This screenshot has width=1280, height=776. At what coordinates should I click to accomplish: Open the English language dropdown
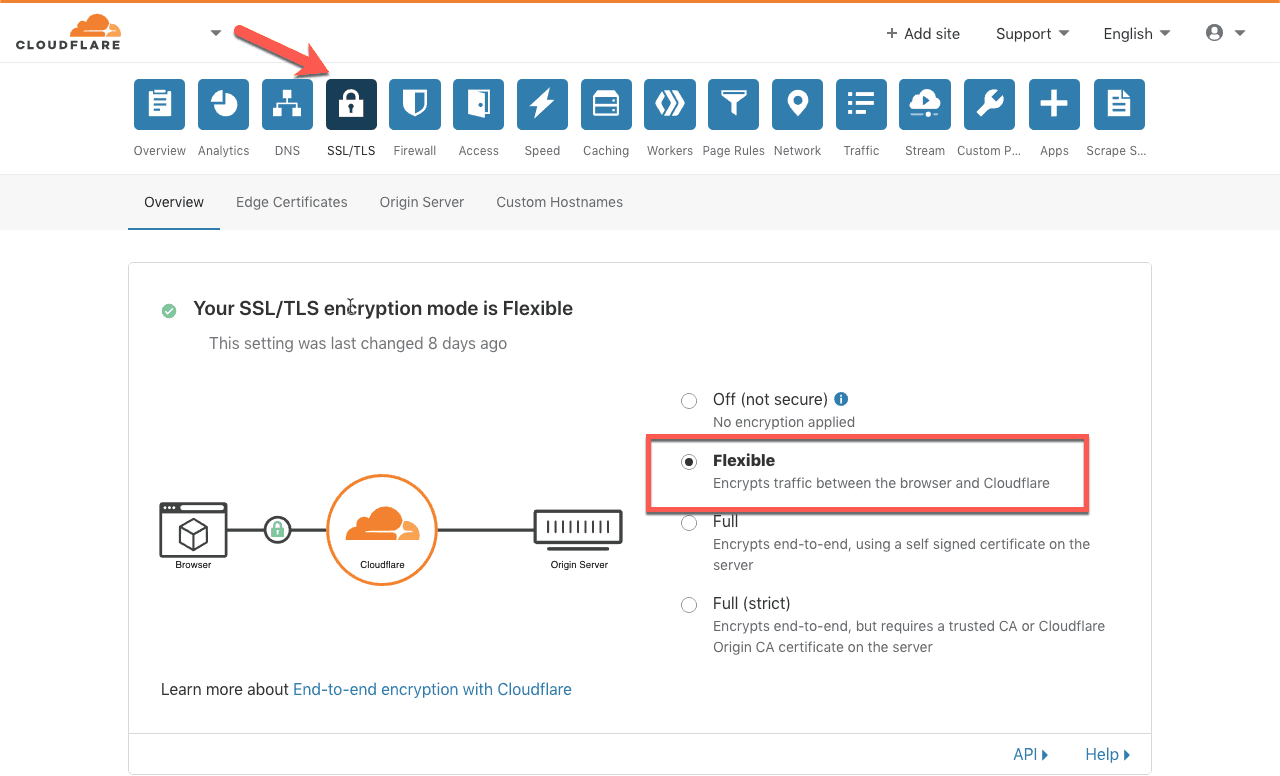[x=1137, y=34]
